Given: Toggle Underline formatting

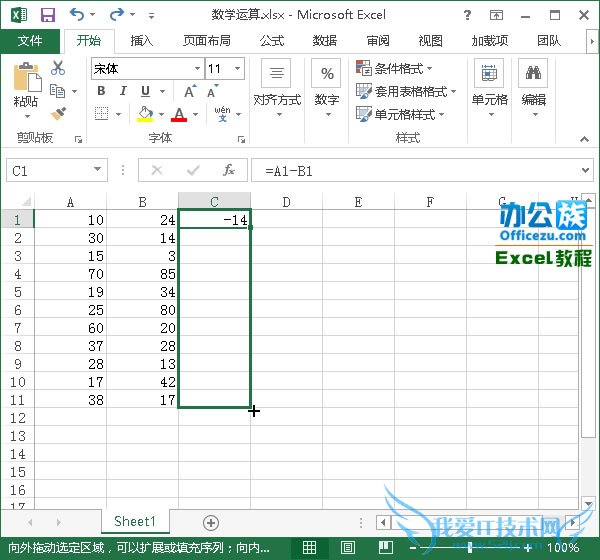Looking at the screenshot, I should tap(143, 91).
